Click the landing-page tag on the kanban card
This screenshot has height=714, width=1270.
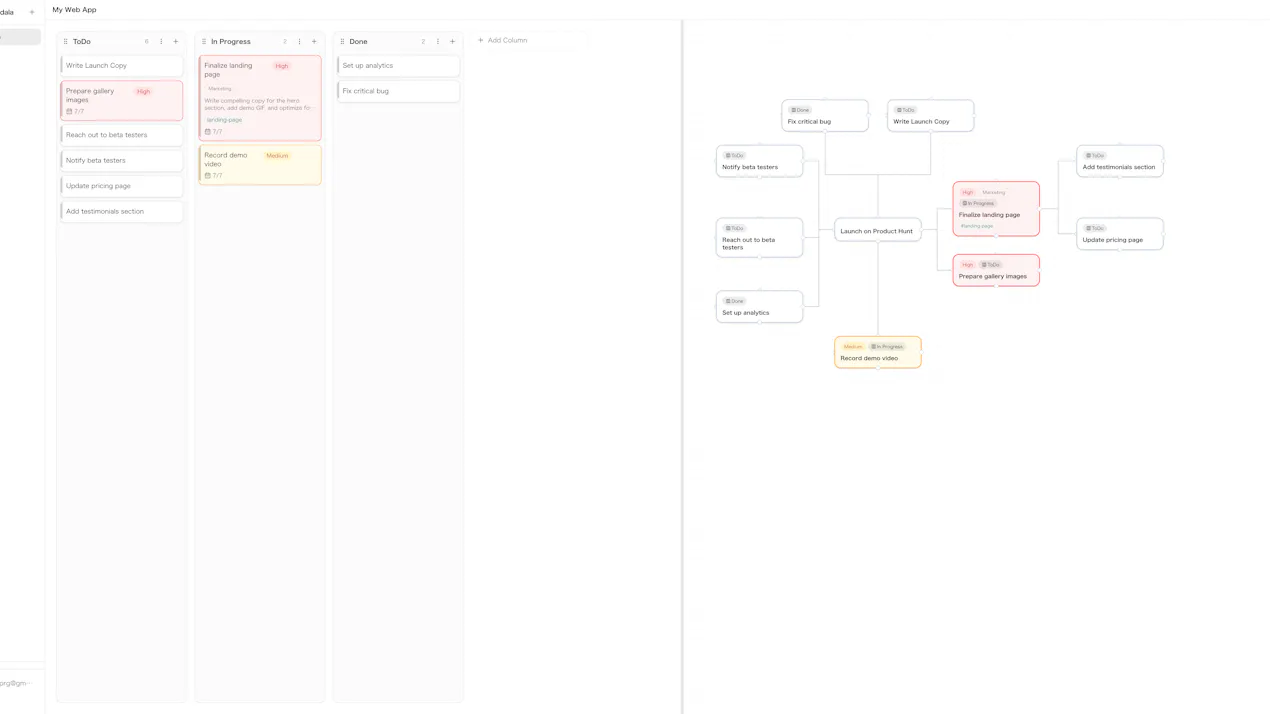pos(225,120)
